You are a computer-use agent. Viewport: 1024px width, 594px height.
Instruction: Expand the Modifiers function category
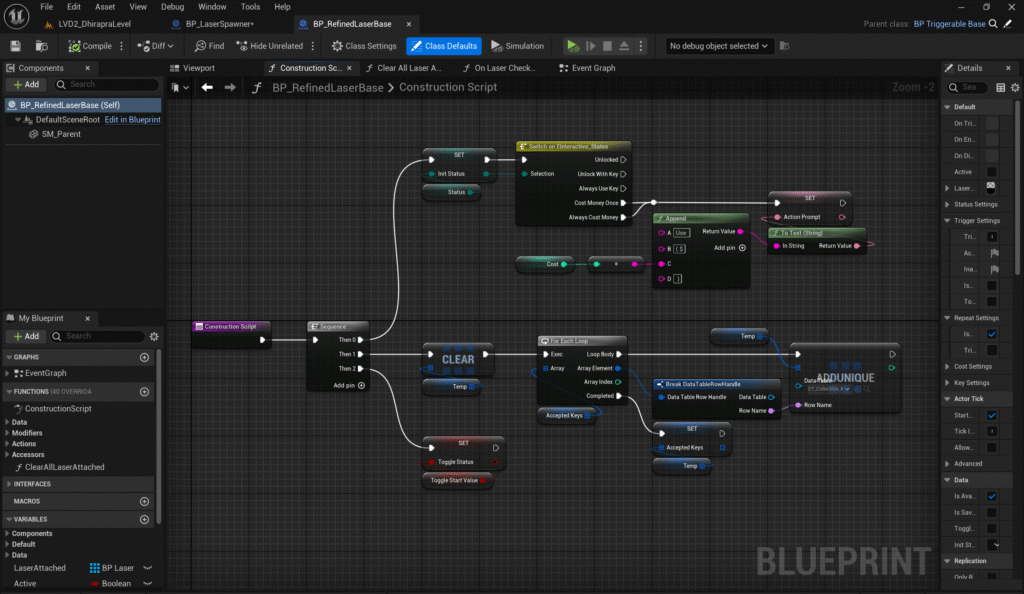click(x=7, y=433)
